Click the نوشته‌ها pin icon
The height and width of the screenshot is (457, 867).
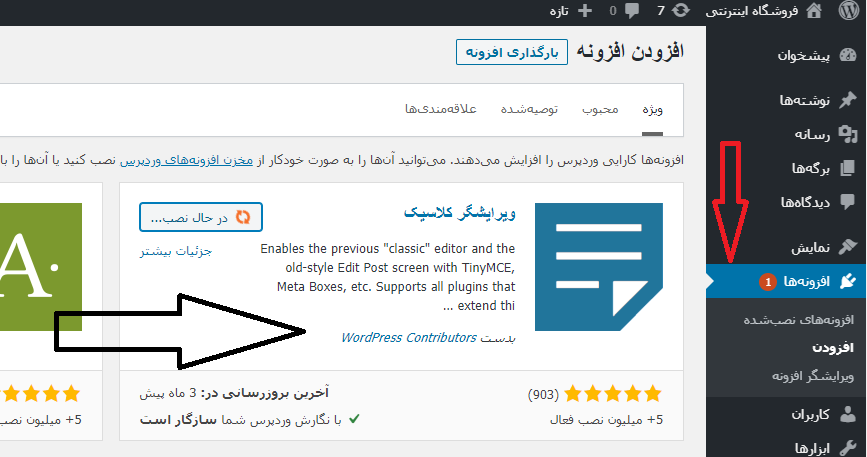tap(848, 99)
